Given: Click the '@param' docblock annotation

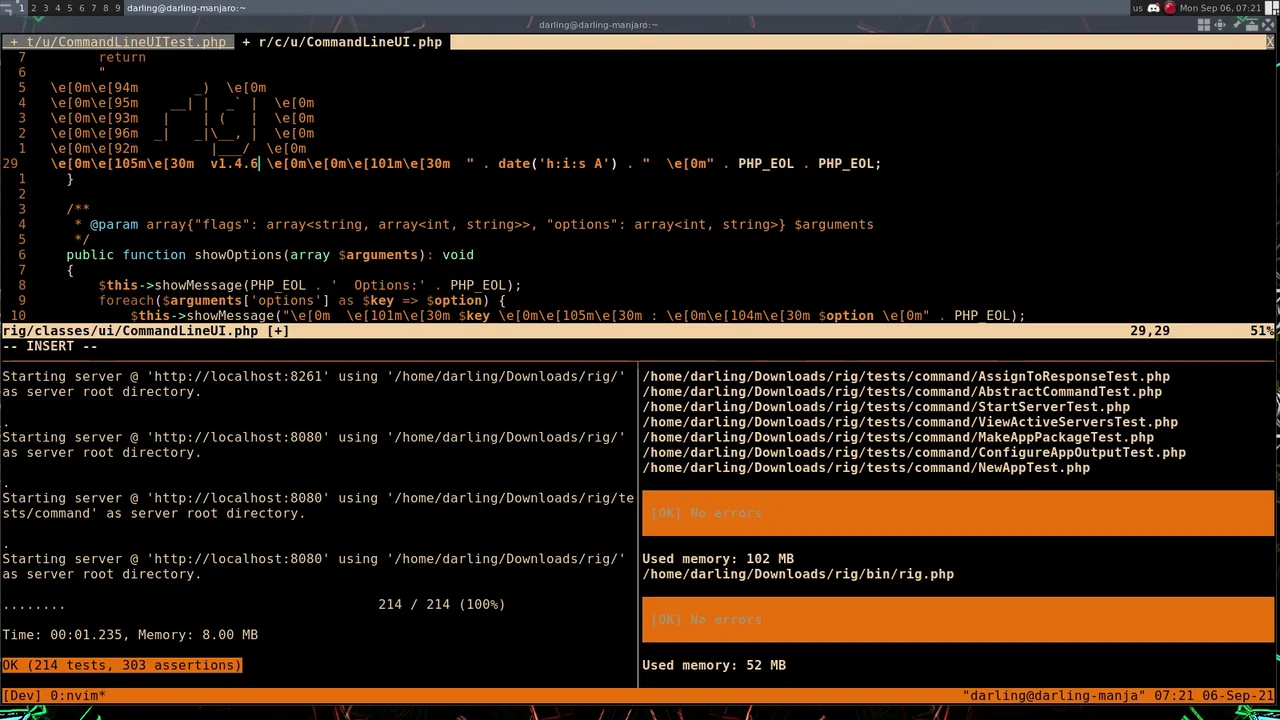Looking at the screenshot, I should (114, 224).
